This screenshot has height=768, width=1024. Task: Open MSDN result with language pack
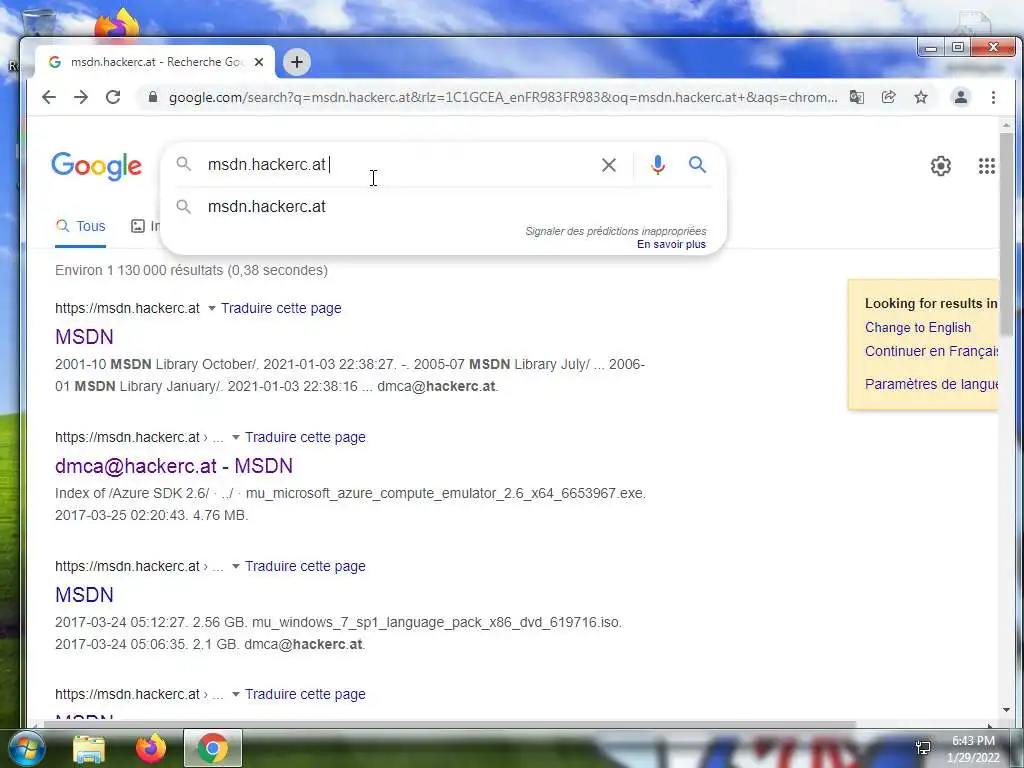84,595
